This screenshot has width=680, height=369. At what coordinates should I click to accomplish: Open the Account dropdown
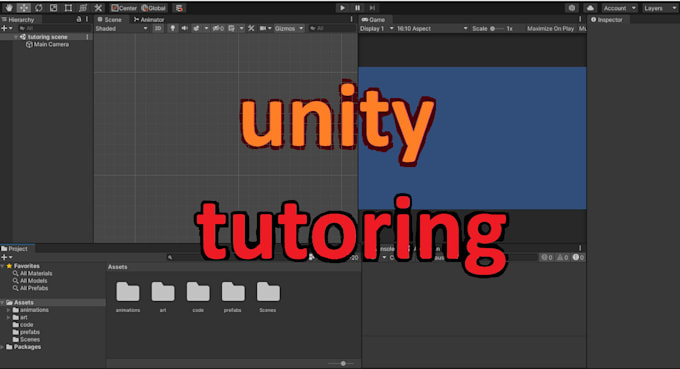[619, 8]
